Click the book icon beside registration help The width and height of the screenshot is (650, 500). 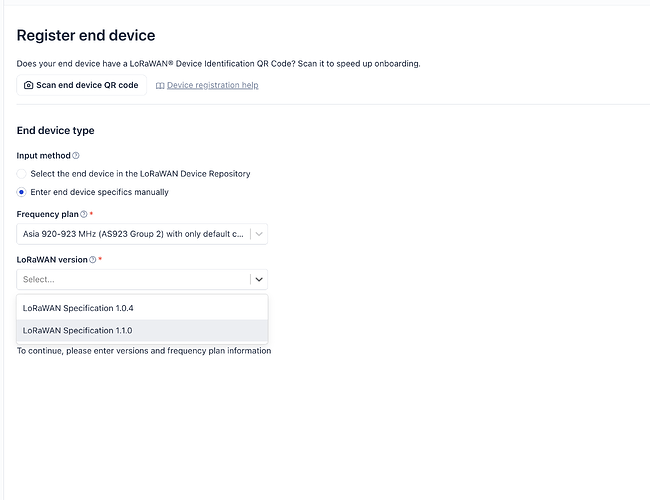click(x=160, y=85)
